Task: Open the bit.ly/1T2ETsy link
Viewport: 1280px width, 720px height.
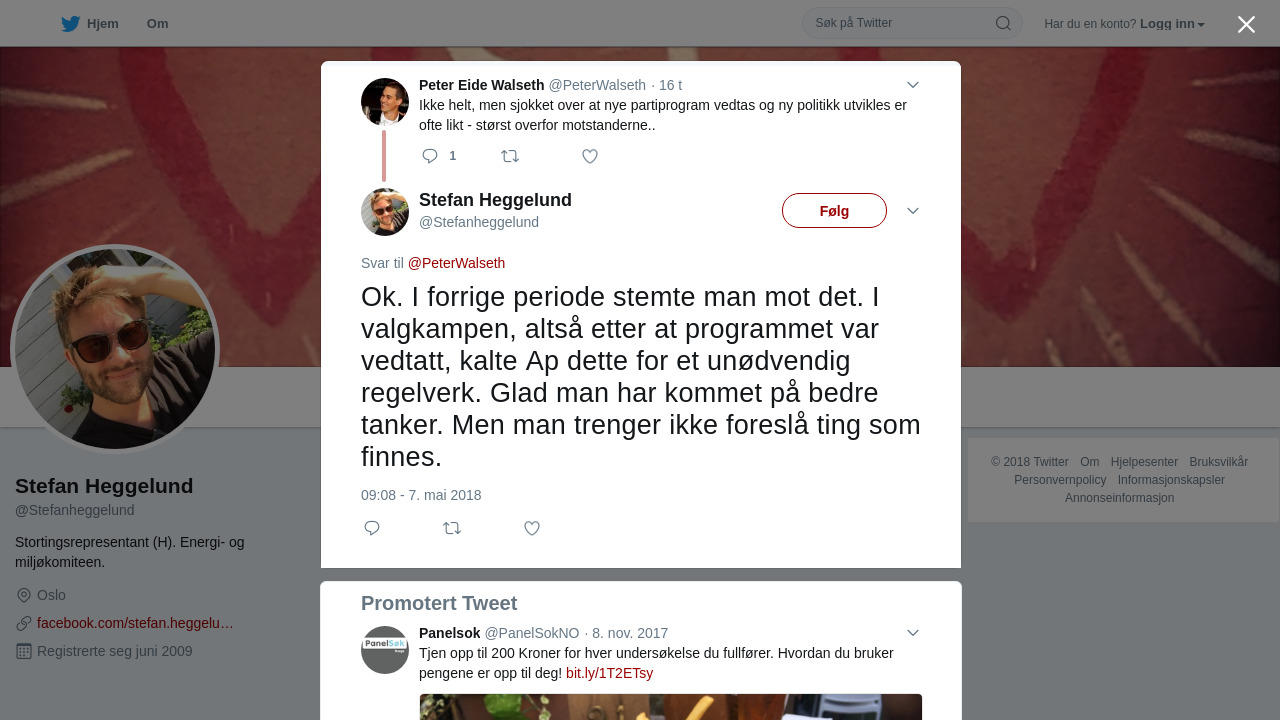Action: click(x=609, y=673)
